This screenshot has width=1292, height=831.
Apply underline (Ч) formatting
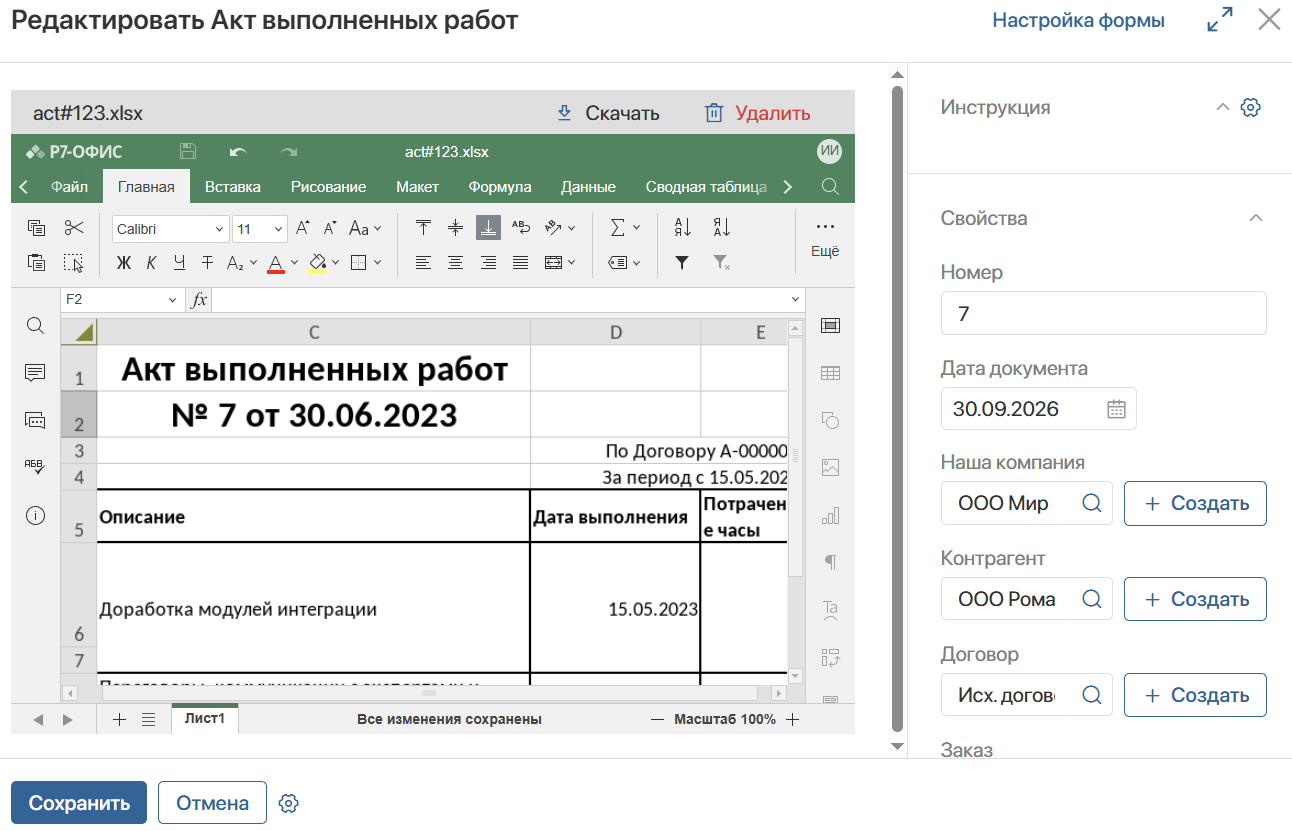179,263
